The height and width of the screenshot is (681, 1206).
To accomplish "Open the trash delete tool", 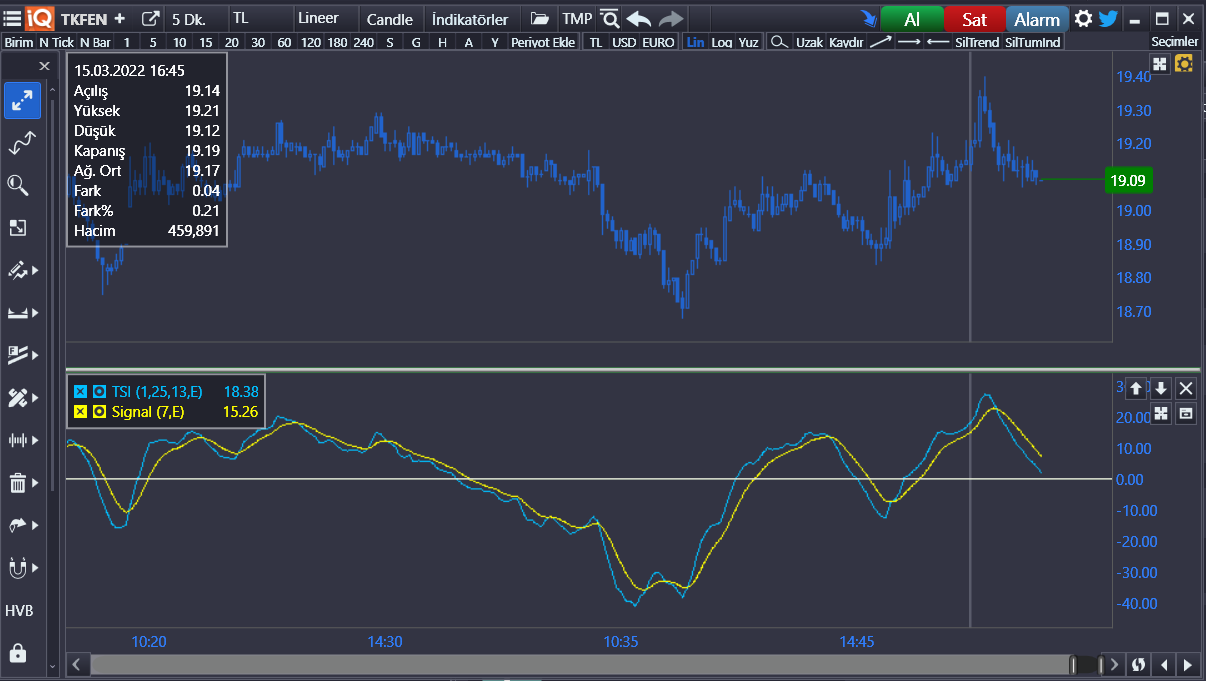I will 18,483.
